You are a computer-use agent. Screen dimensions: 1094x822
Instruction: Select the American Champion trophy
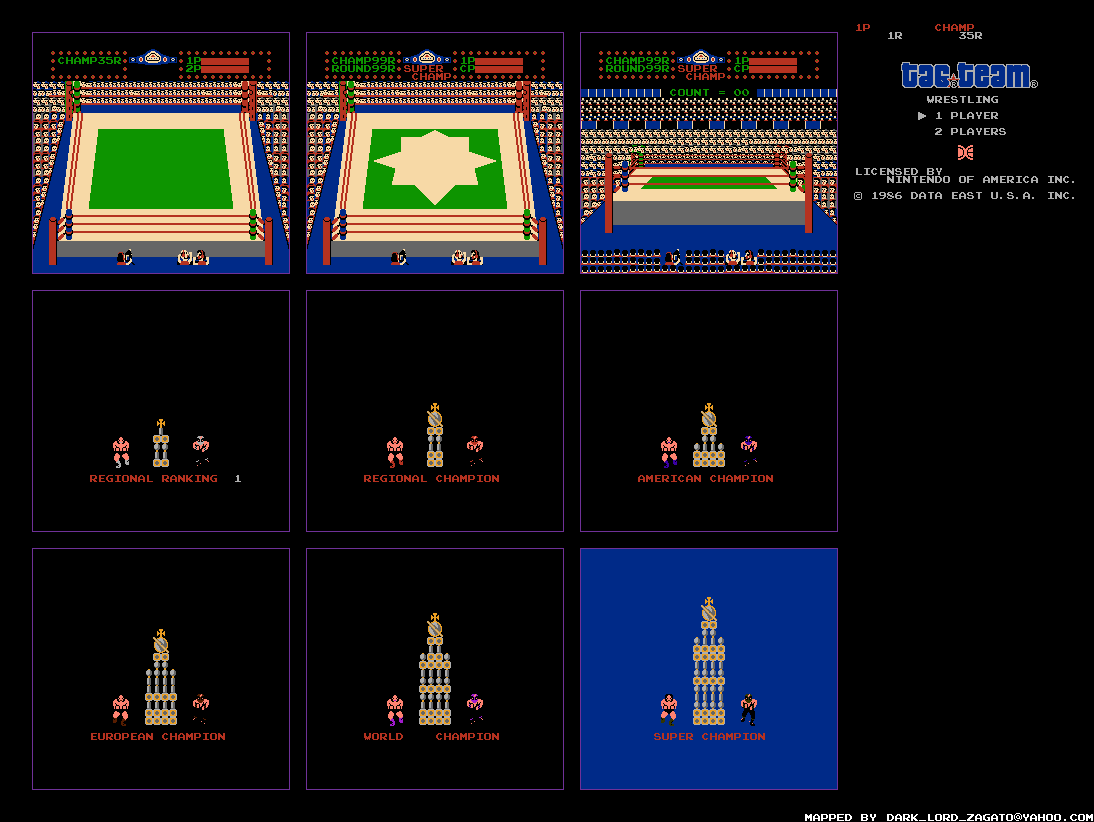[x=709, y=435]
